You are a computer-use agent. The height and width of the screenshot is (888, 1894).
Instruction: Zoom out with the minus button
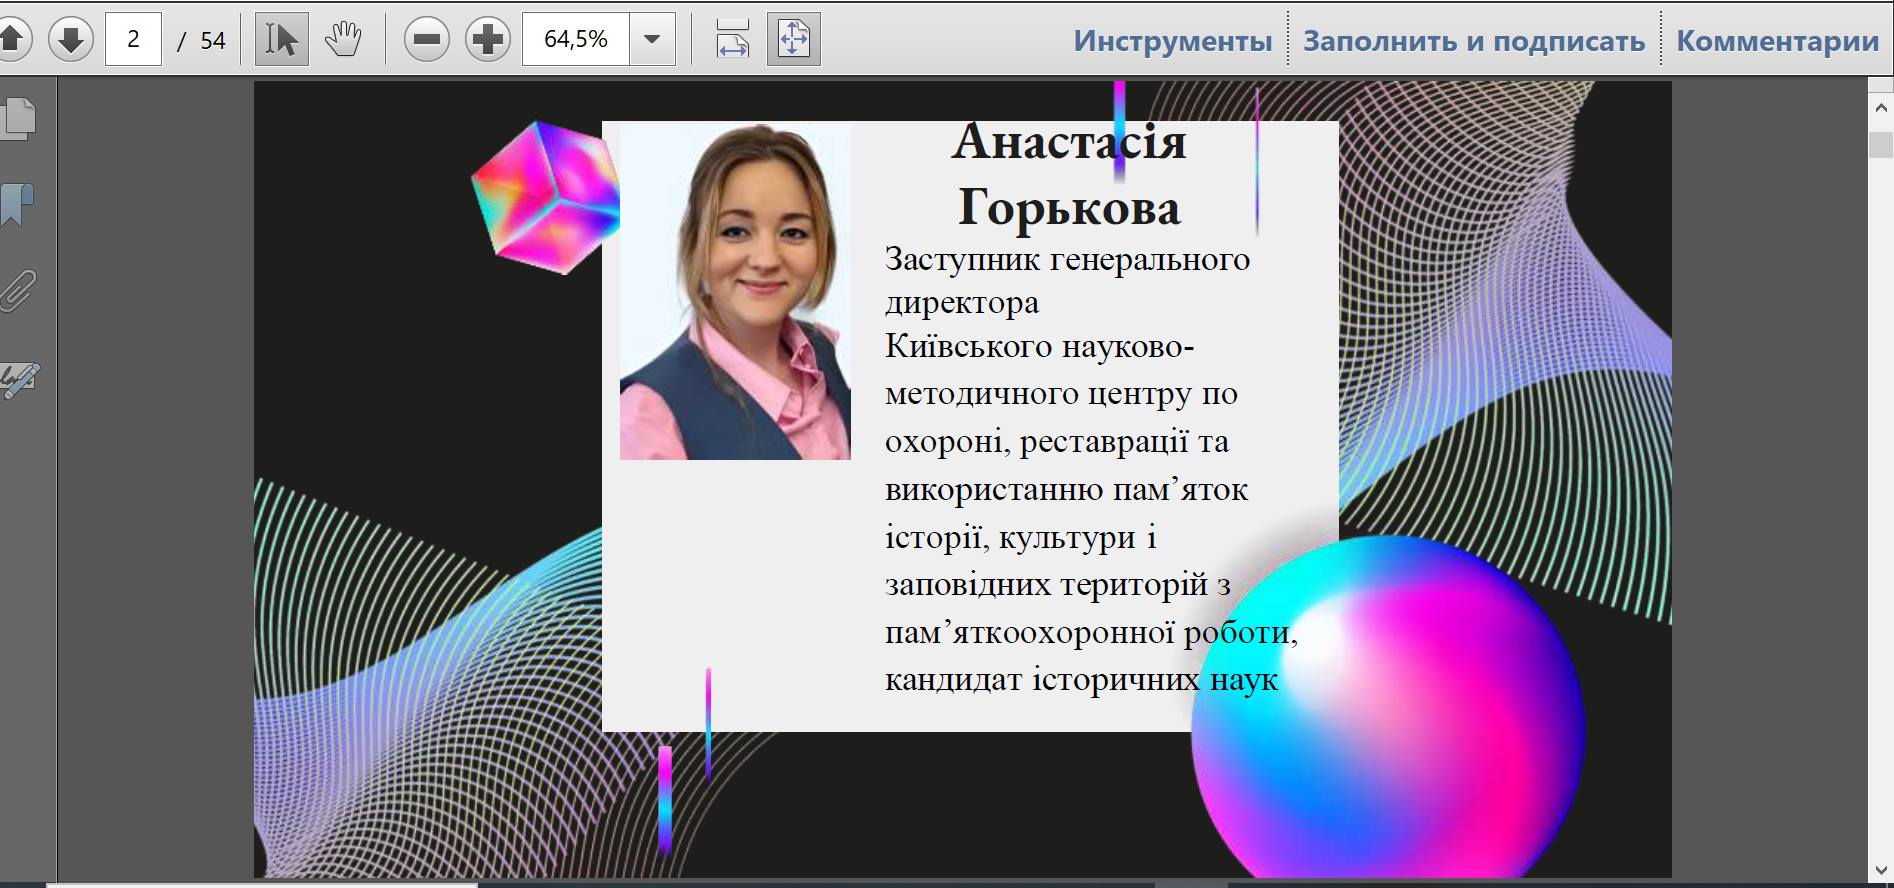[427, 40]
